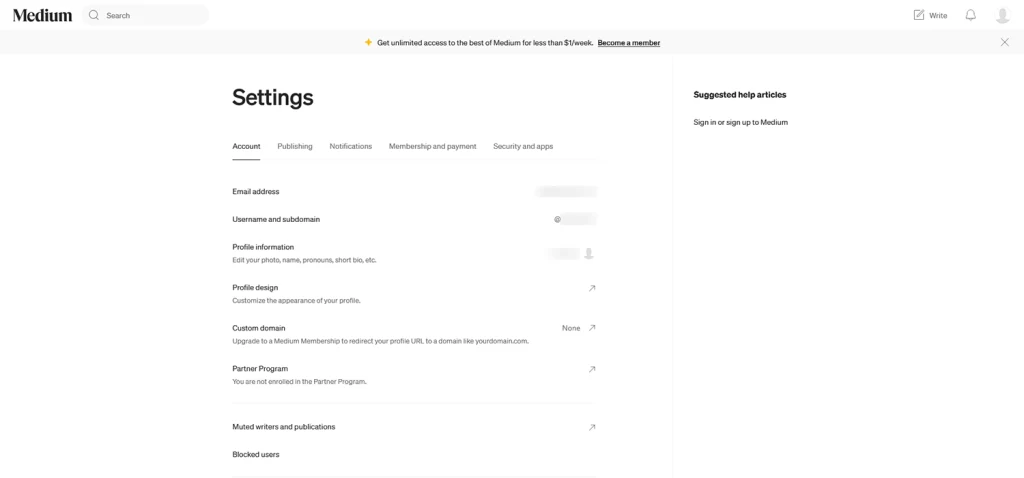The height and width of the screenshot is (478, 1024).
Task: Go to Security and apps tab
Action: [x=523, y=146]
